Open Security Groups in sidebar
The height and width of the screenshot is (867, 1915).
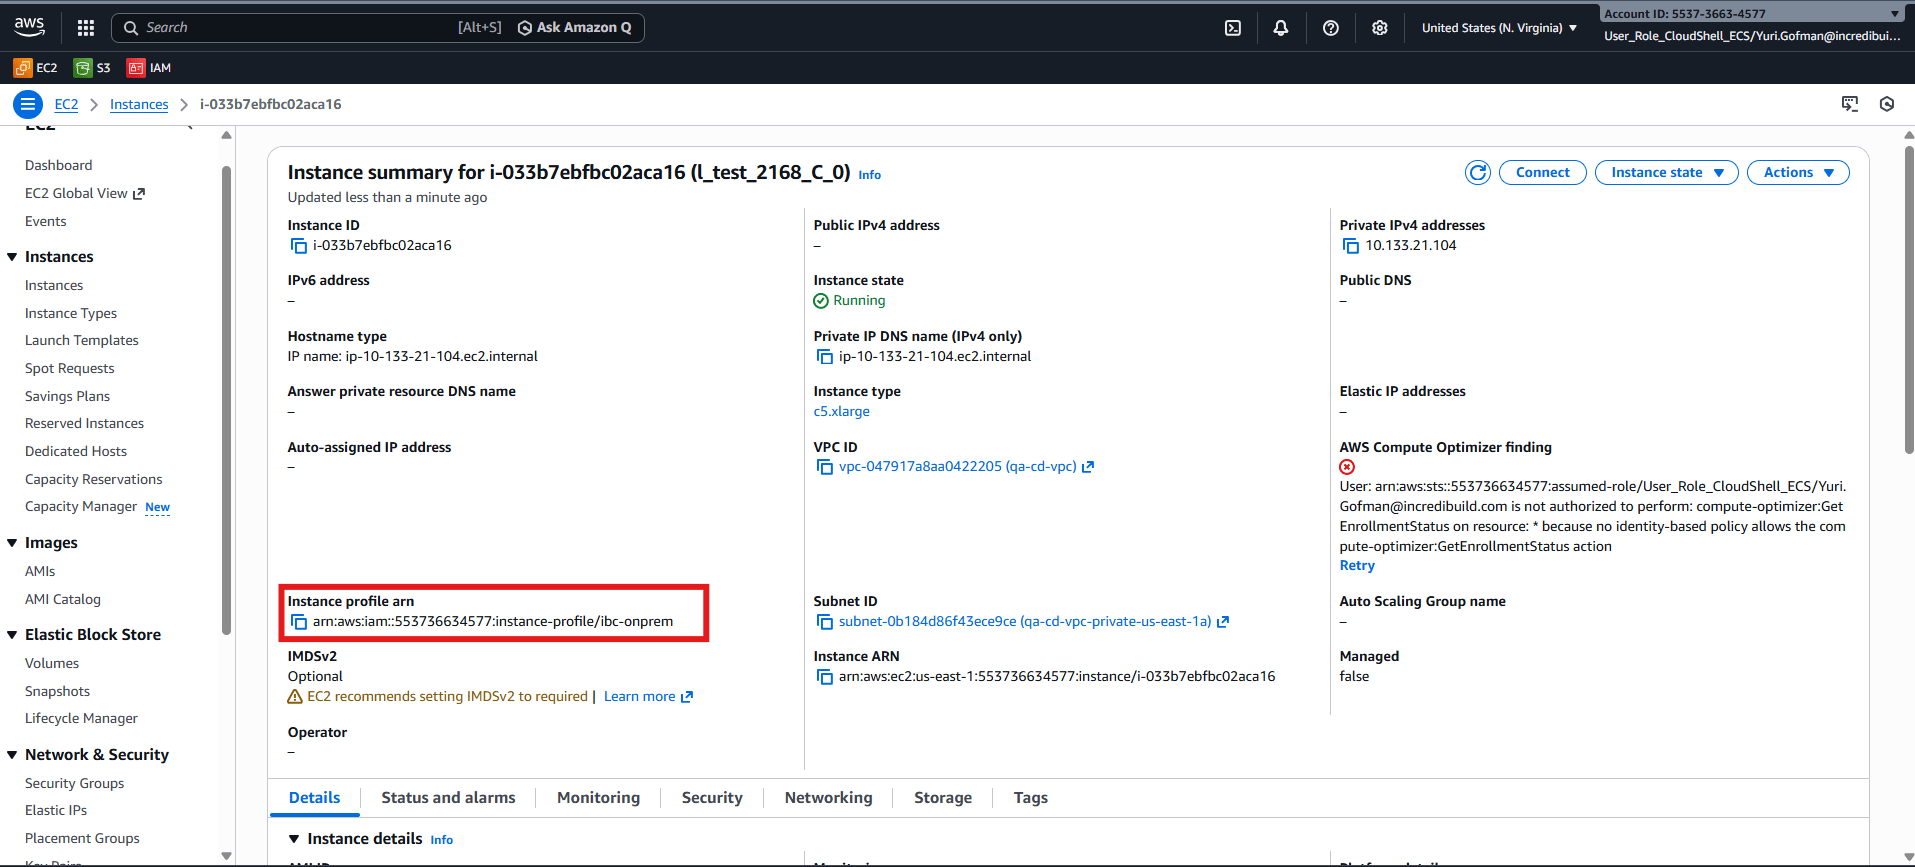[75, 784]
